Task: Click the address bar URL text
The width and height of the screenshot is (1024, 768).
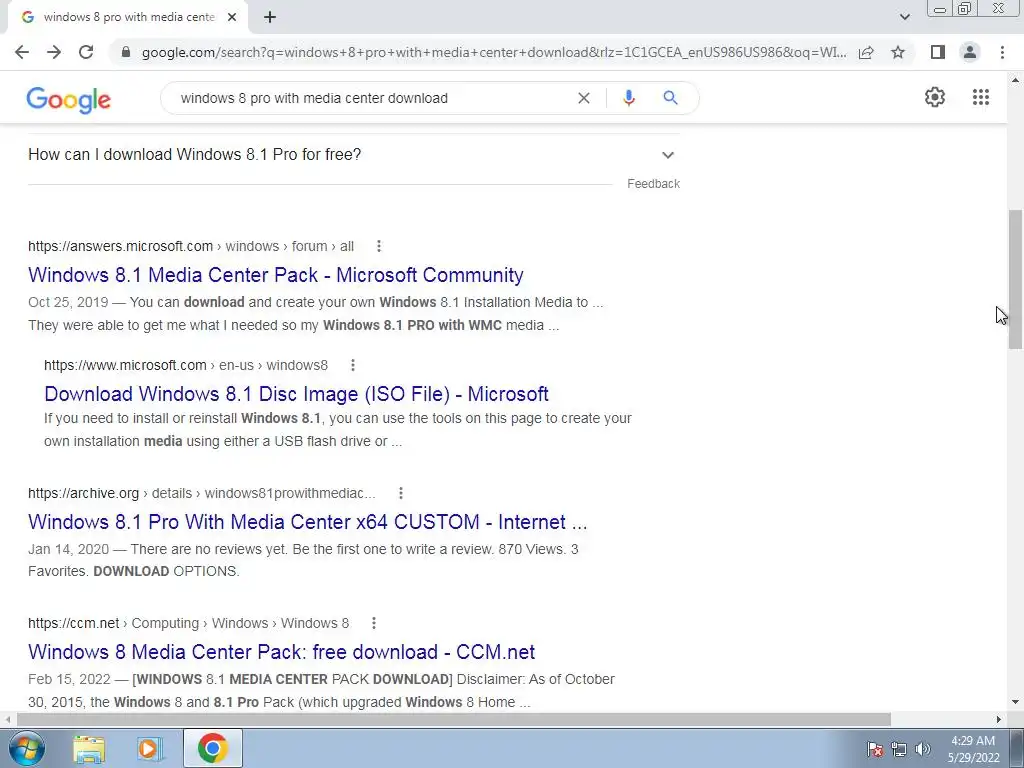Action: pos(494,52)
